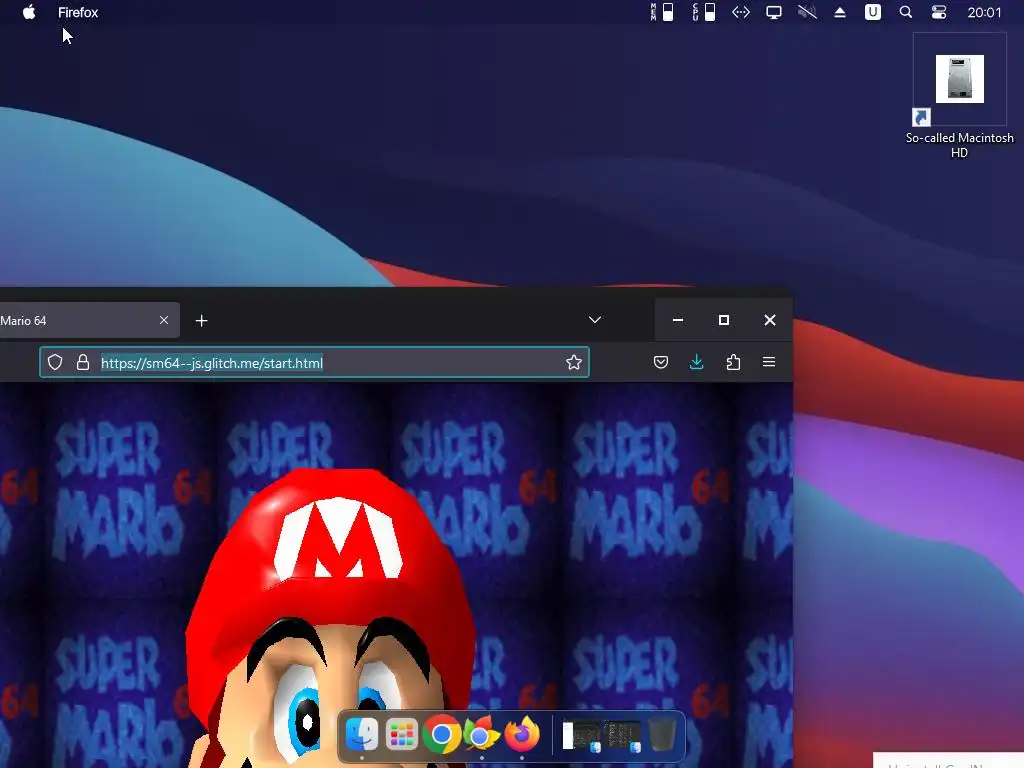Launch the leaf-styled Chromium dock icon
Image resolution: width=1024 pixels, height=768 pixels.
click(481, 735)
